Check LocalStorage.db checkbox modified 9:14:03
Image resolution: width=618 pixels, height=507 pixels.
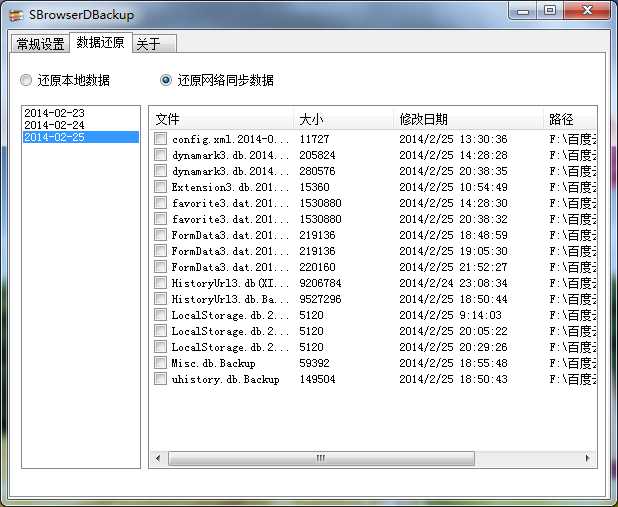[160, 315]
